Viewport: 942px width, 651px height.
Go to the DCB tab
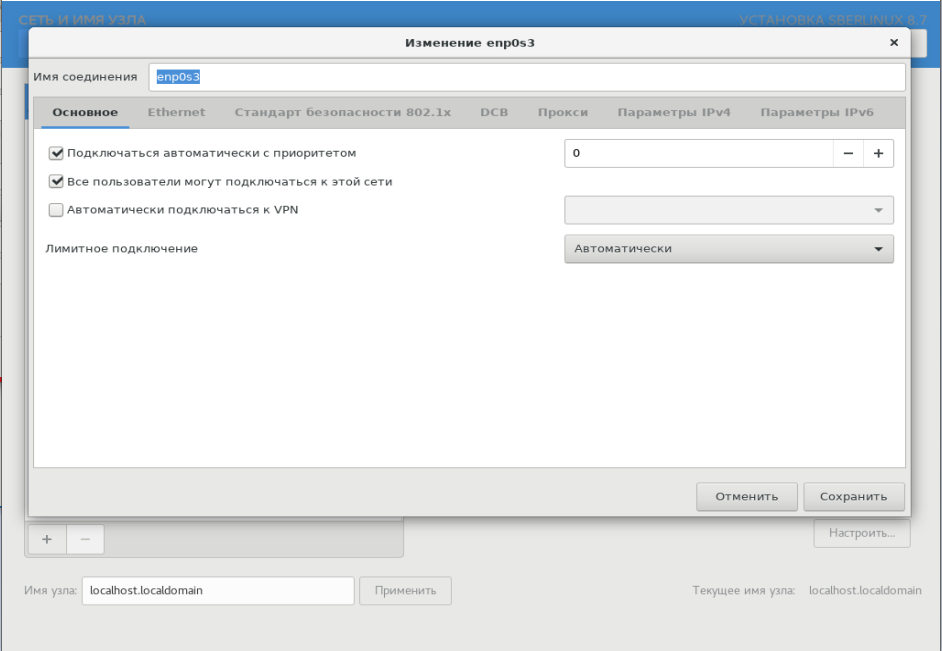494,113
